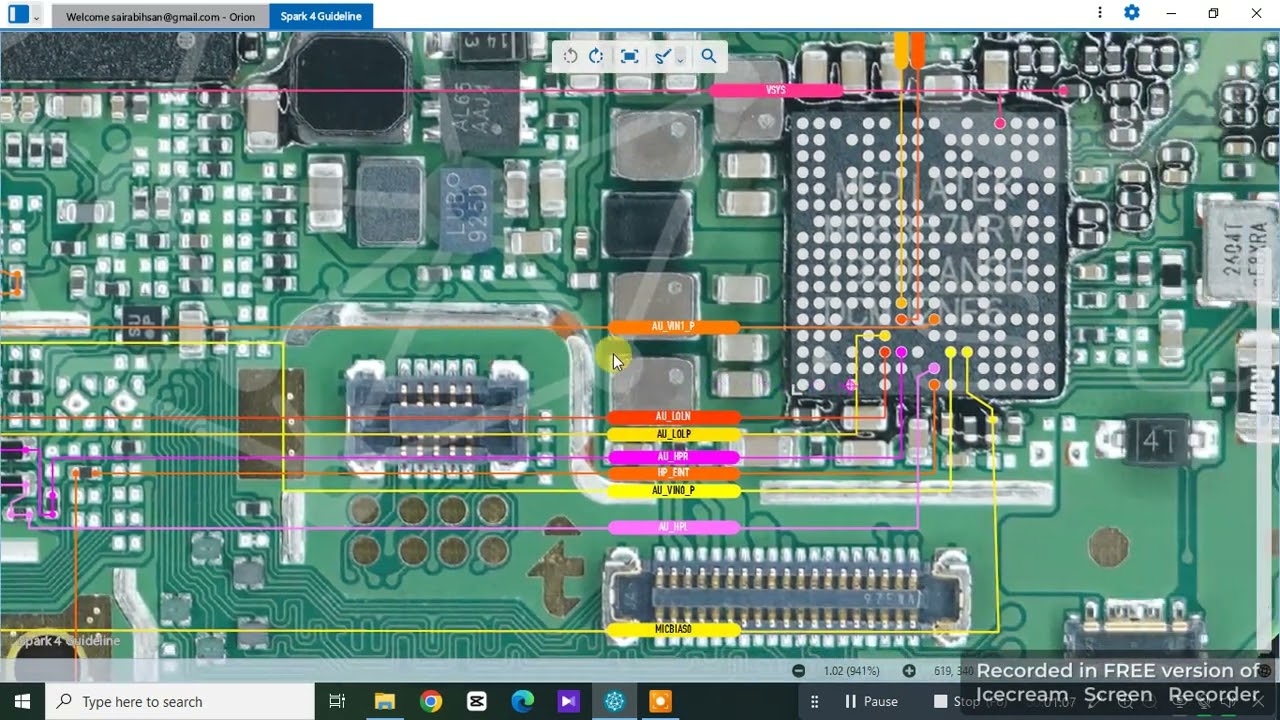Viewport: 1280px width, 720px height.
Task: Open Microsoft Edge from the taskbar
Action: pos(523,701)
